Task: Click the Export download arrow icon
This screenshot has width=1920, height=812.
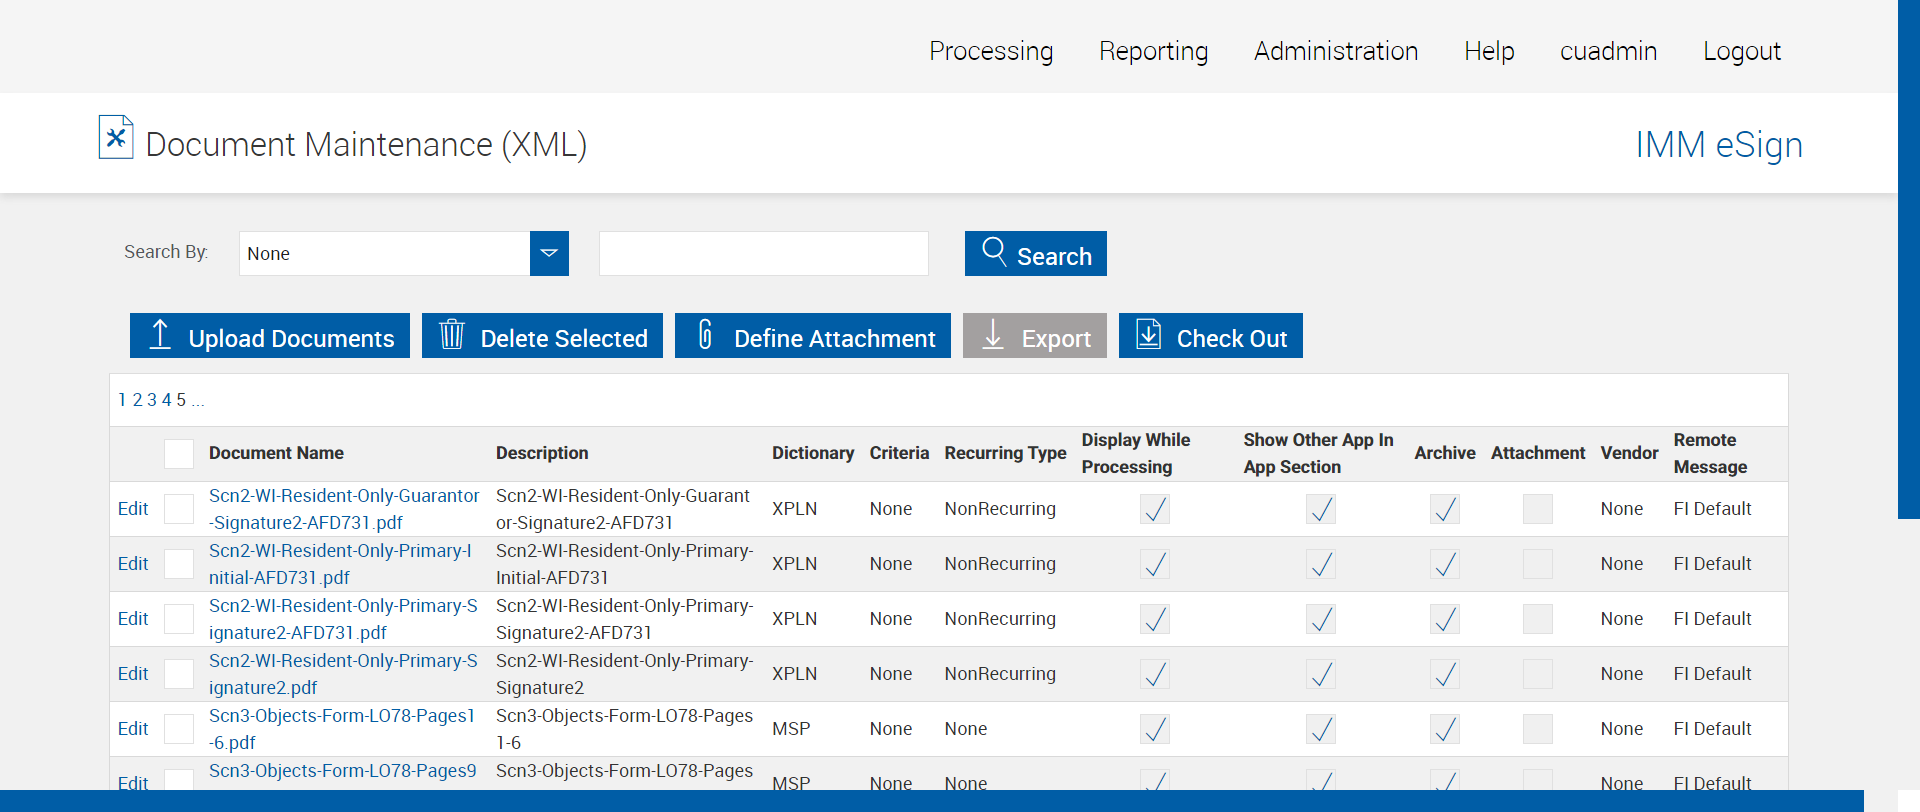Action: tap(993, 335)
